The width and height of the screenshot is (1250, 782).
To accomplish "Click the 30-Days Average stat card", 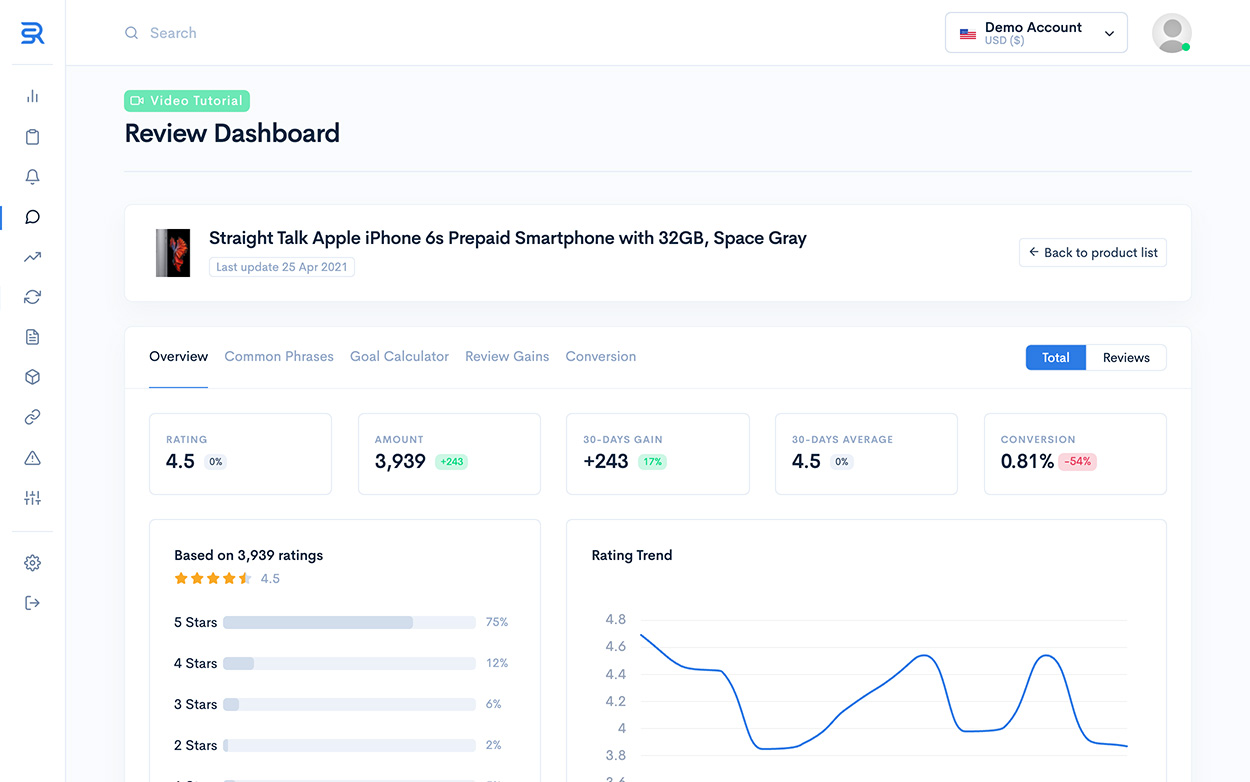I will click(866, 454).
